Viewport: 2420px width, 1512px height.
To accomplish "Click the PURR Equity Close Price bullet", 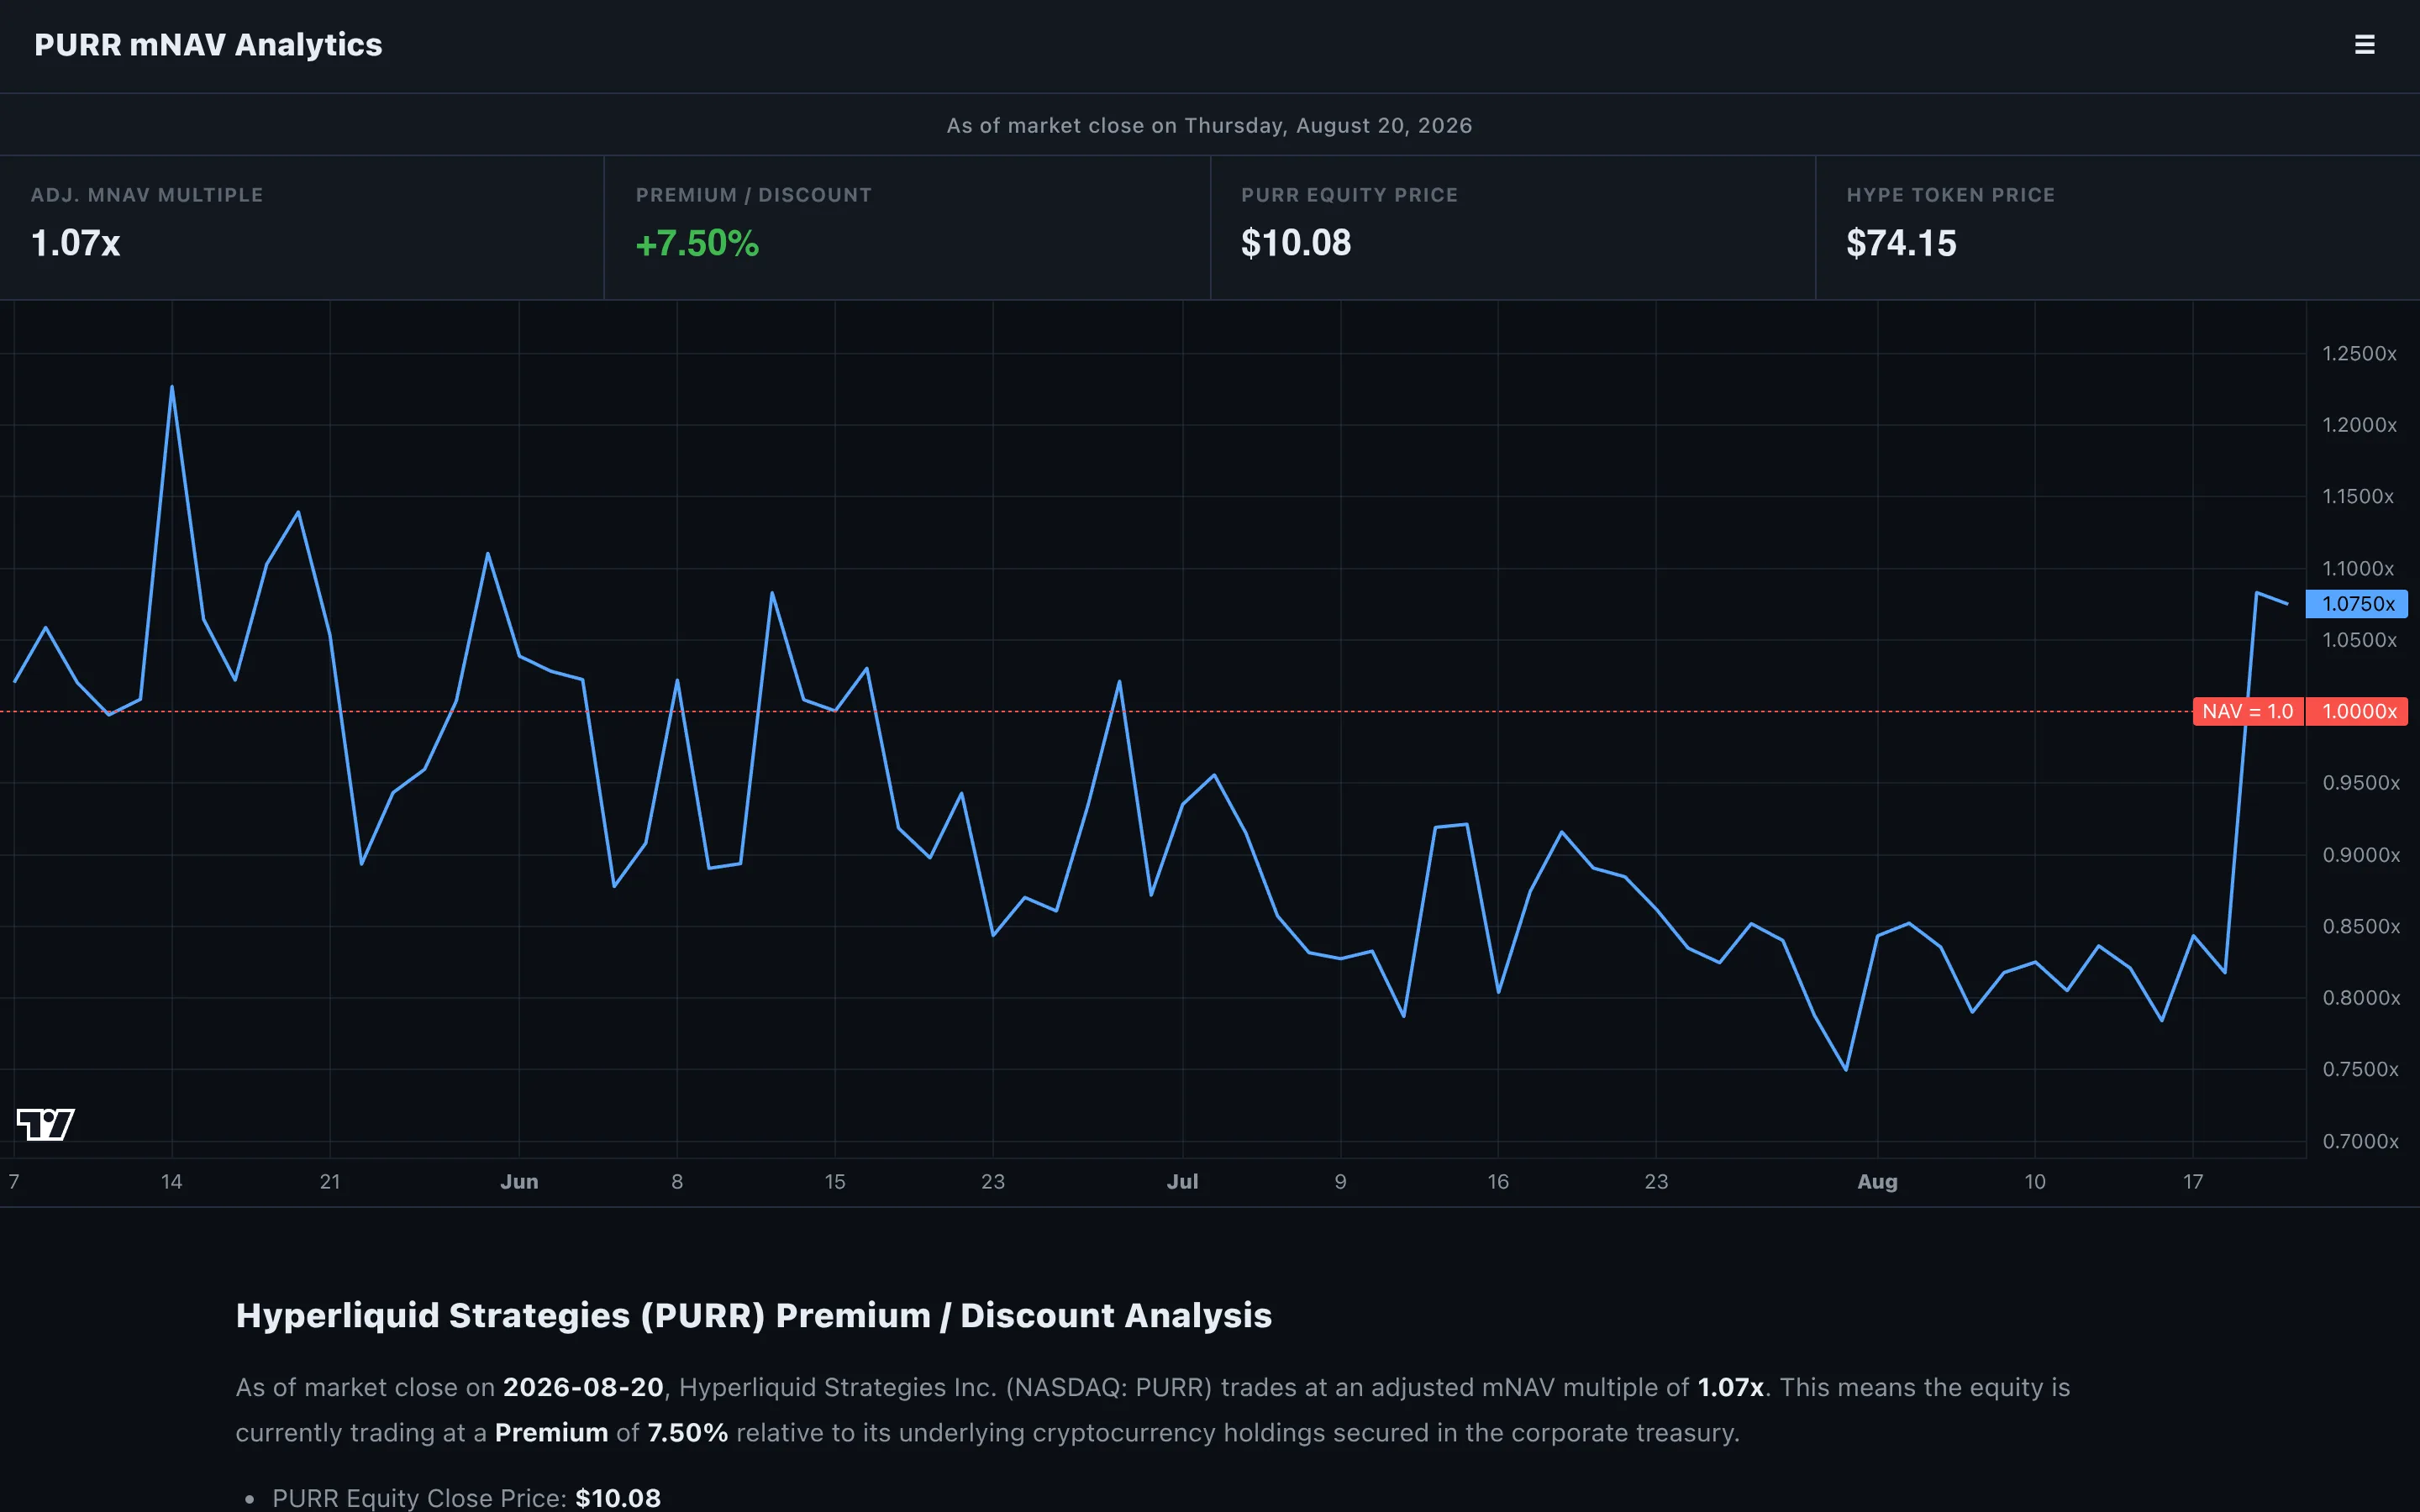I will (x=466, y=1498).
